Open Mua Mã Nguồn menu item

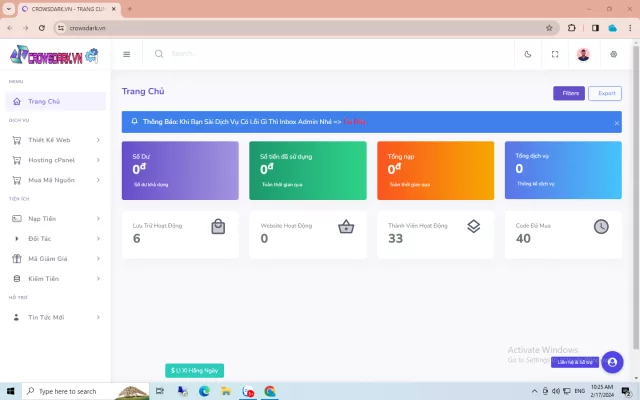(56, 180)
